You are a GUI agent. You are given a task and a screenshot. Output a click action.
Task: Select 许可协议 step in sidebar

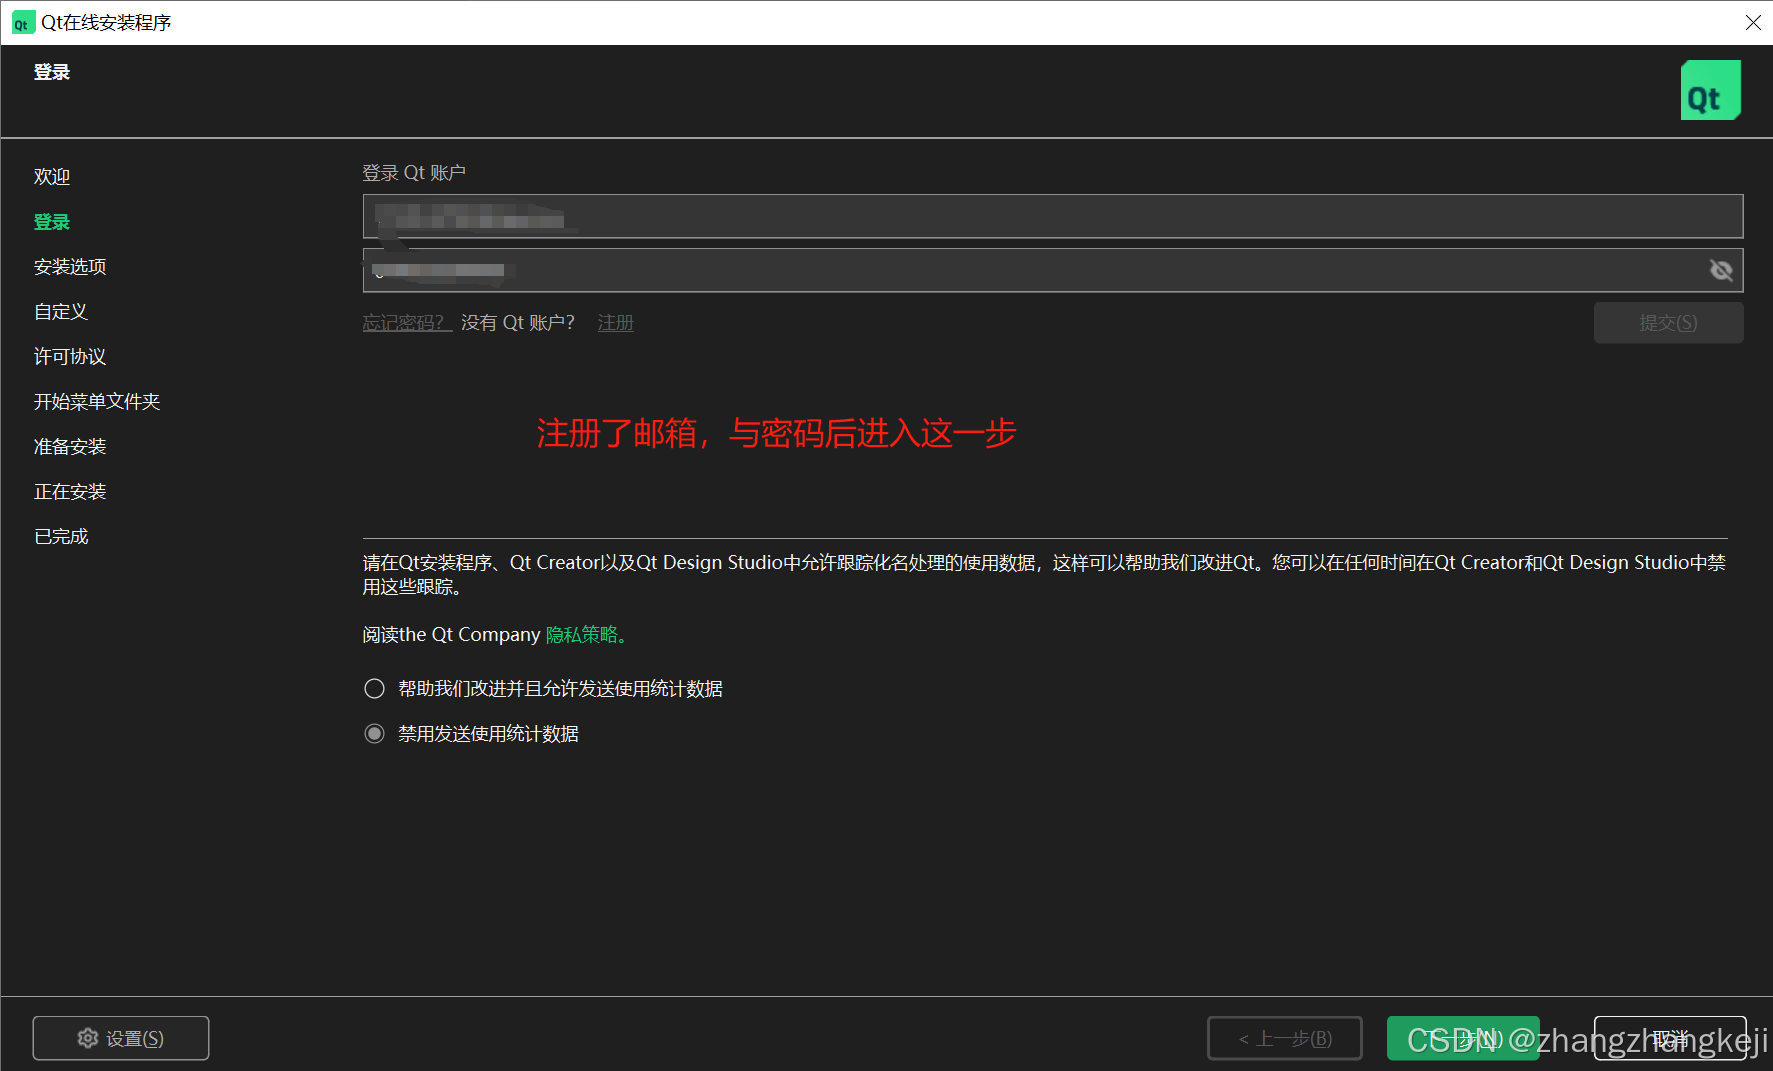[x=70, y=357]
